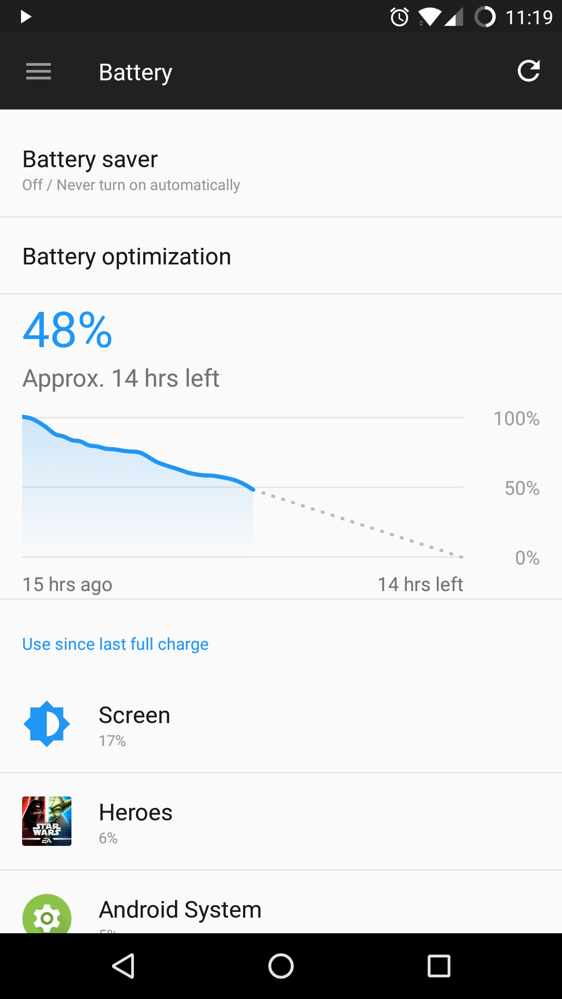Tap the battery ring status icon
Image resolution: width=562 pixels, height=999 pixels.
click(x=485, y=17)
